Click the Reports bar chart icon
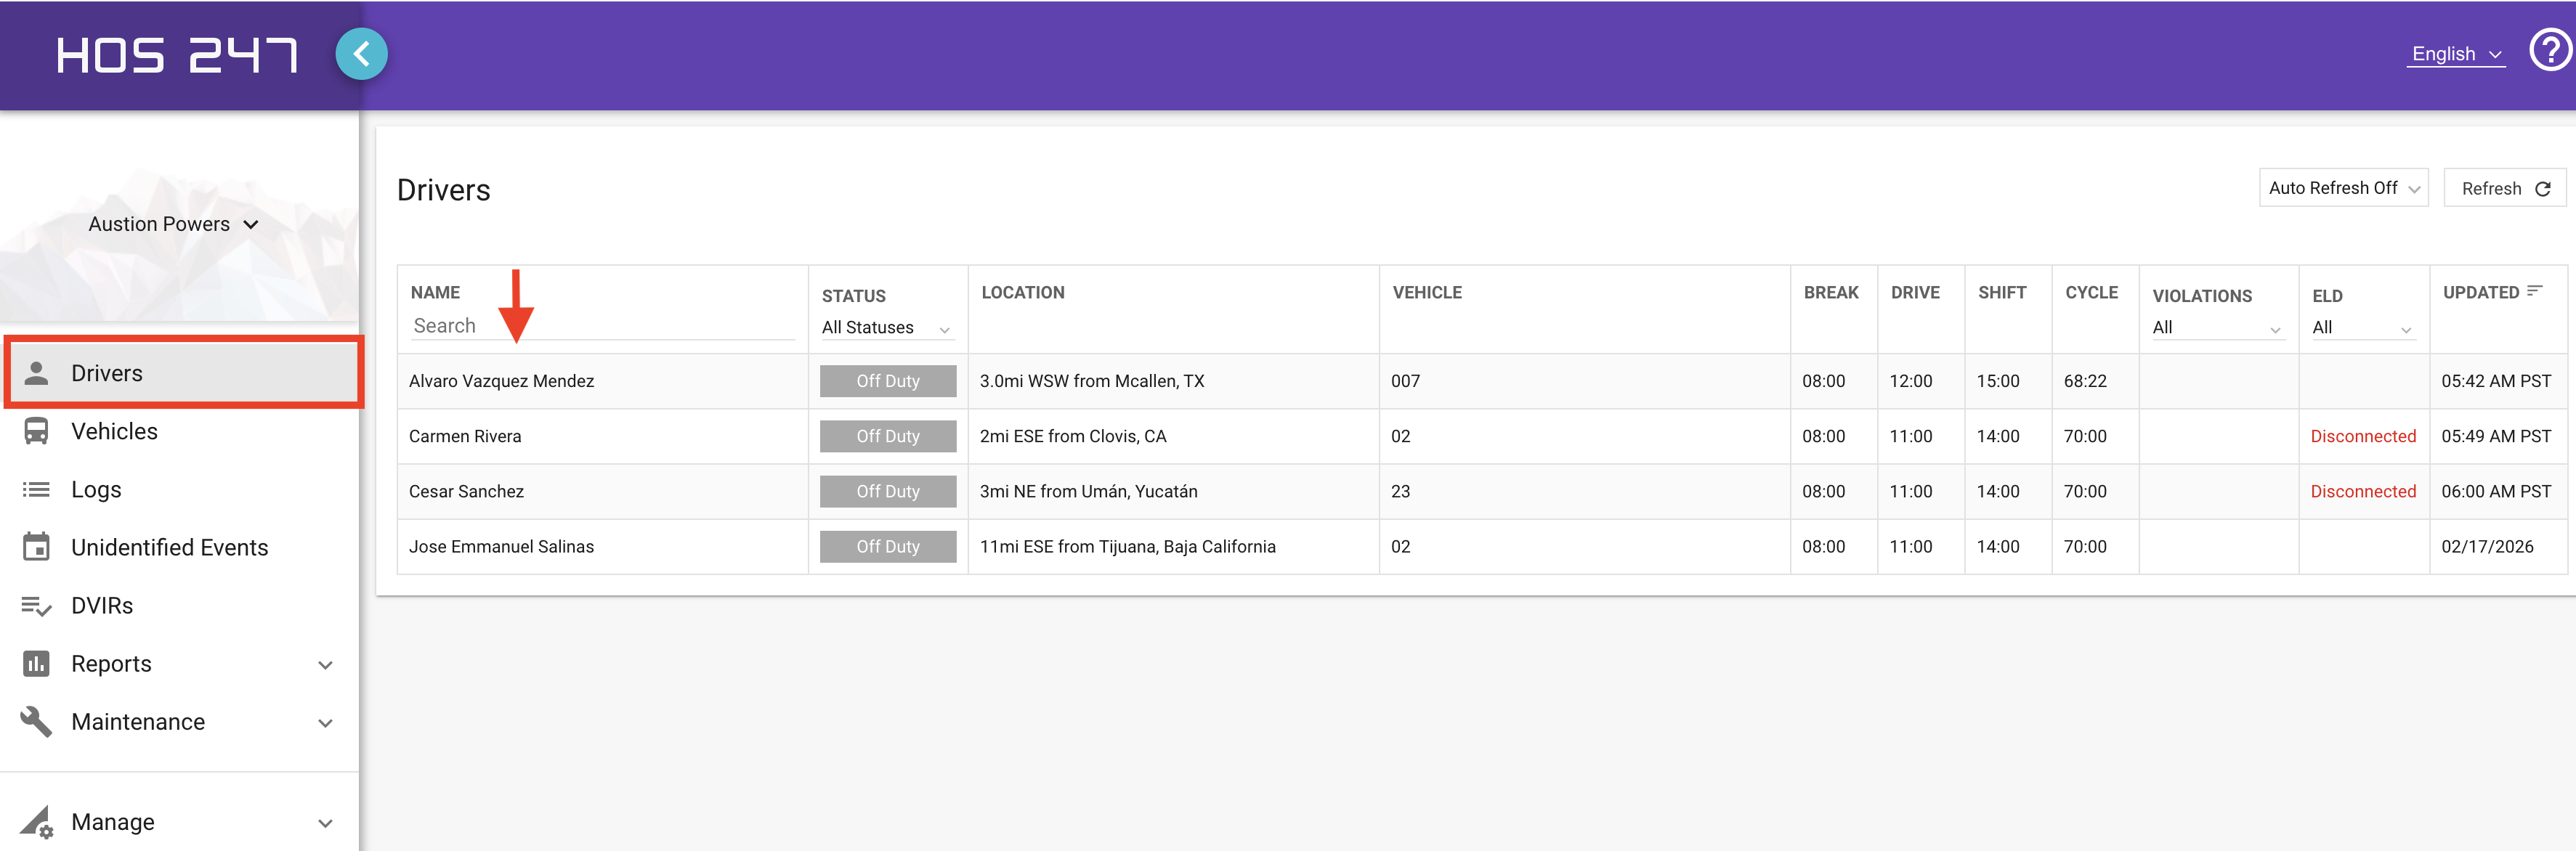This screenshot has height=851, width=2576. (x=36, y=664)
